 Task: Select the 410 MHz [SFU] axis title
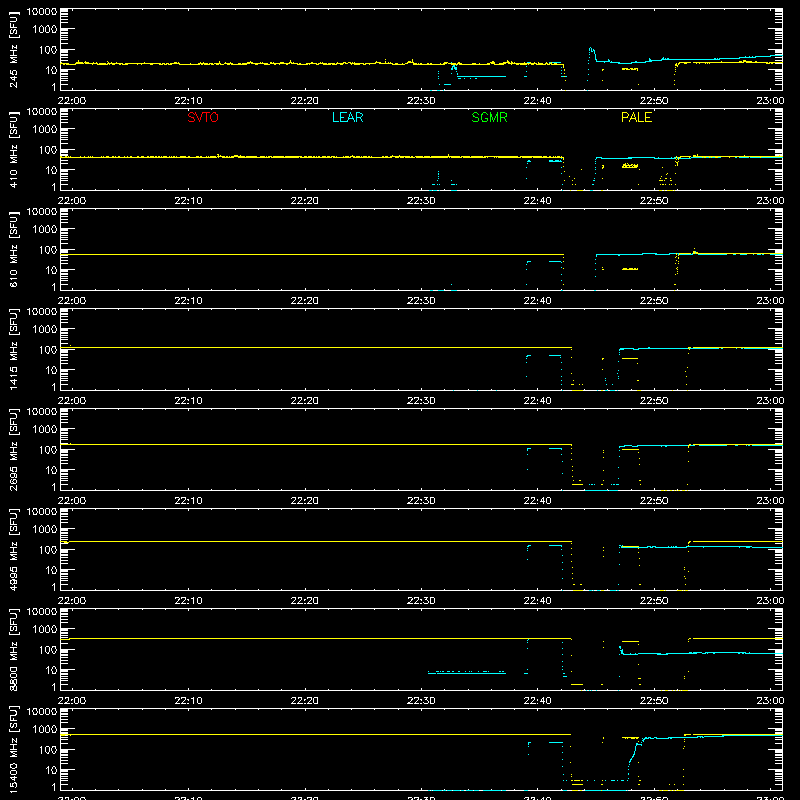(x=14, y=150)
